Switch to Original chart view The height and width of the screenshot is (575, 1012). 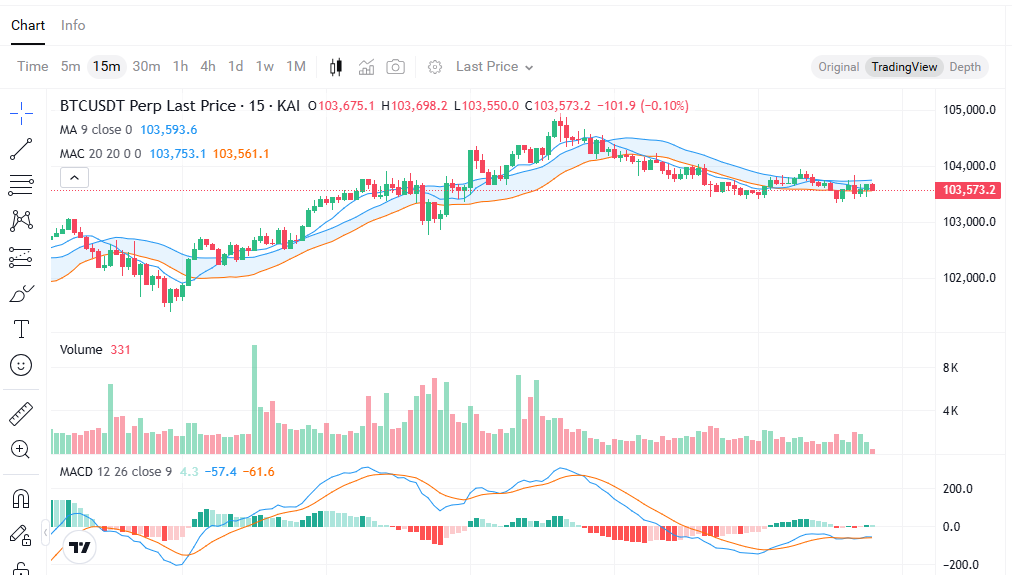[x=838, y=67]
